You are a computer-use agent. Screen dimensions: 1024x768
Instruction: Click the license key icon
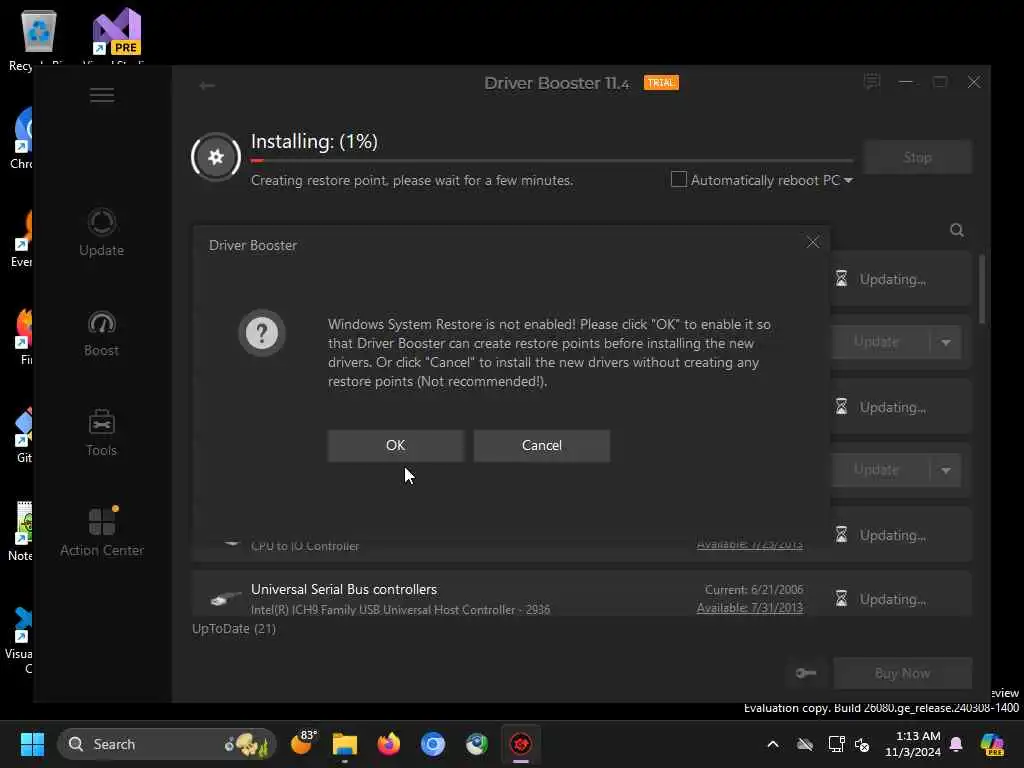(807, 673)
